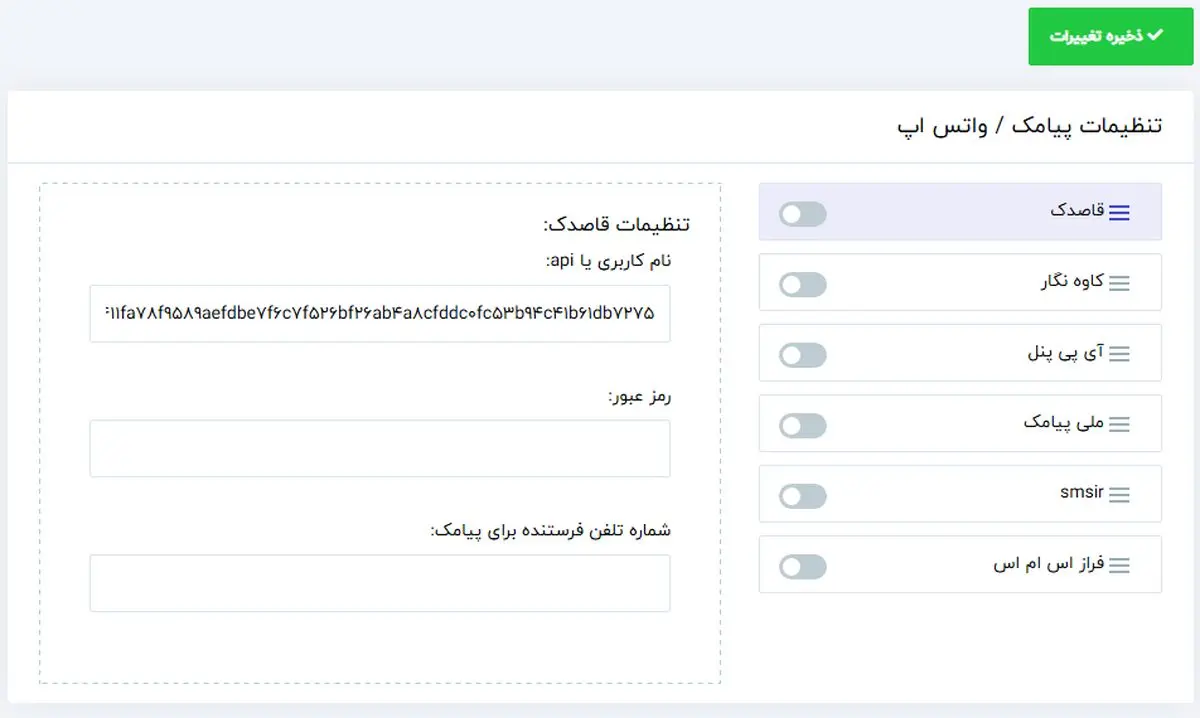Viewport: 1200px width, 718px height.
Task: Click the reorder icon for فراز اس ام اس
Action: (1119, 566)
